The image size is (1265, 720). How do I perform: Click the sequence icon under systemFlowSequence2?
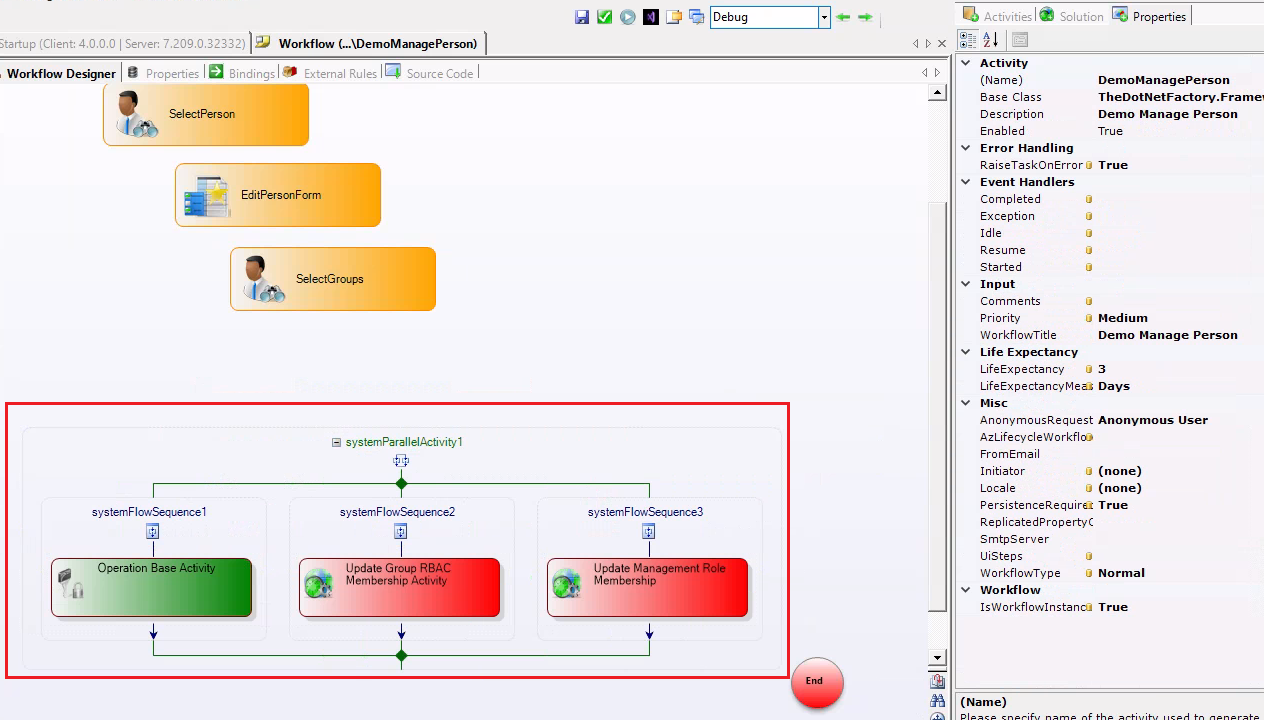401,532
